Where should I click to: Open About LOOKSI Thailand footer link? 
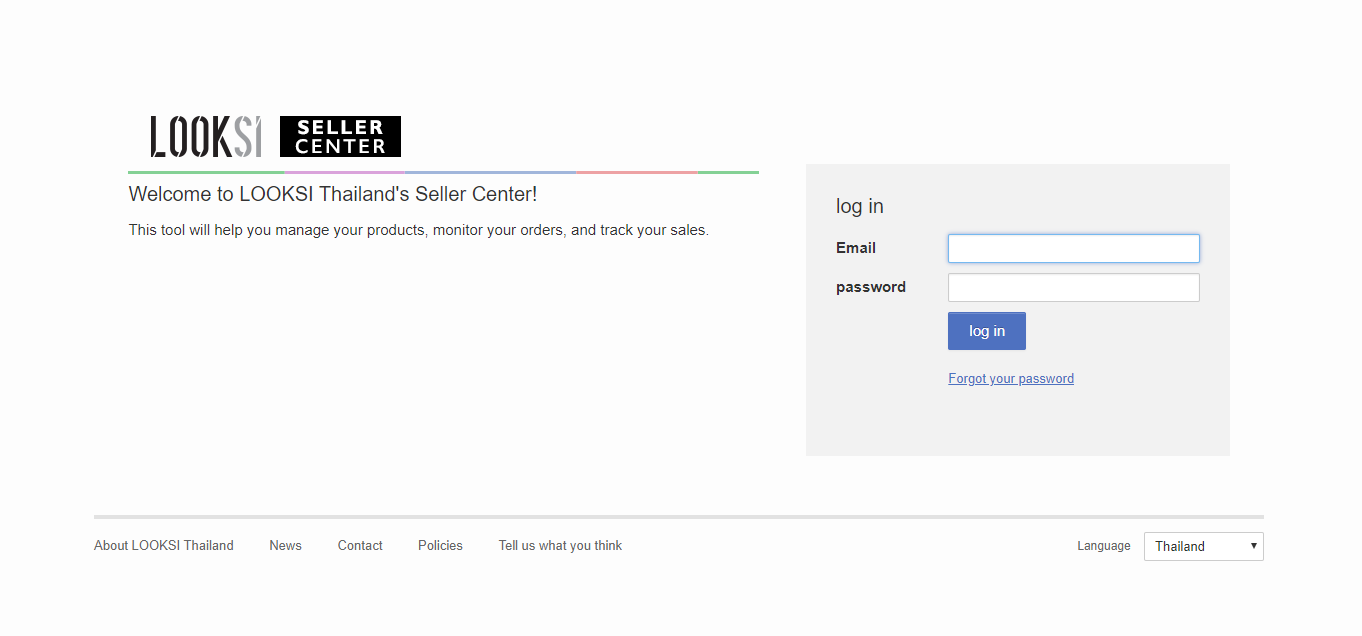pyautogui.click(x=164, y=545)
